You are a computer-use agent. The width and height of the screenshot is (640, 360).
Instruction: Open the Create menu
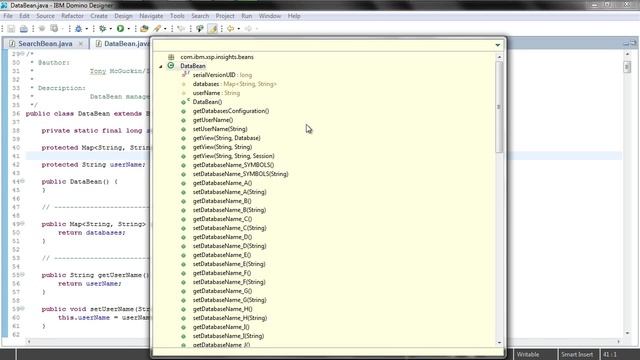coord(99,16)
